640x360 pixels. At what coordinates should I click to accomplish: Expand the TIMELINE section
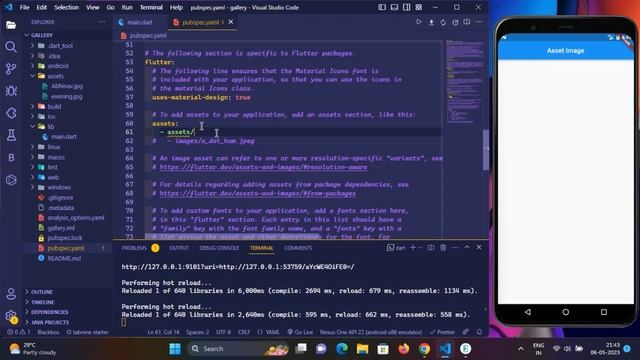coord(42,302)
